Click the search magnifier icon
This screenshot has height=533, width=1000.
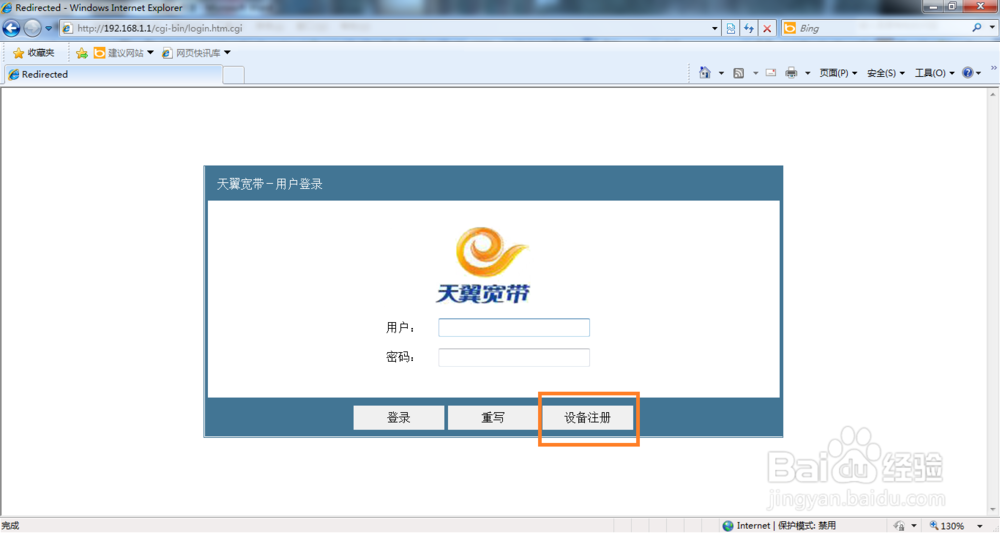pyautogui.click(x=976, y=28)
